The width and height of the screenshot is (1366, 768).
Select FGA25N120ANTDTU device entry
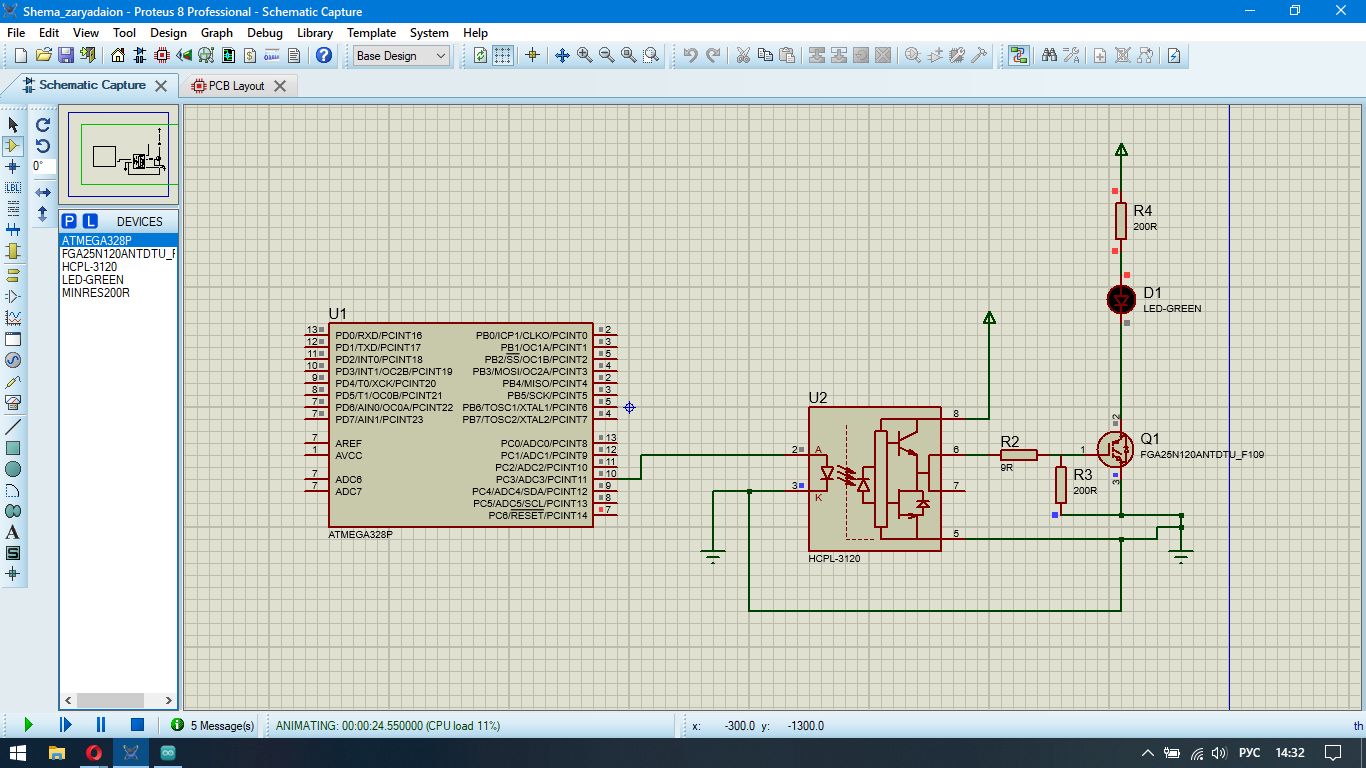(x=118, y=254)
